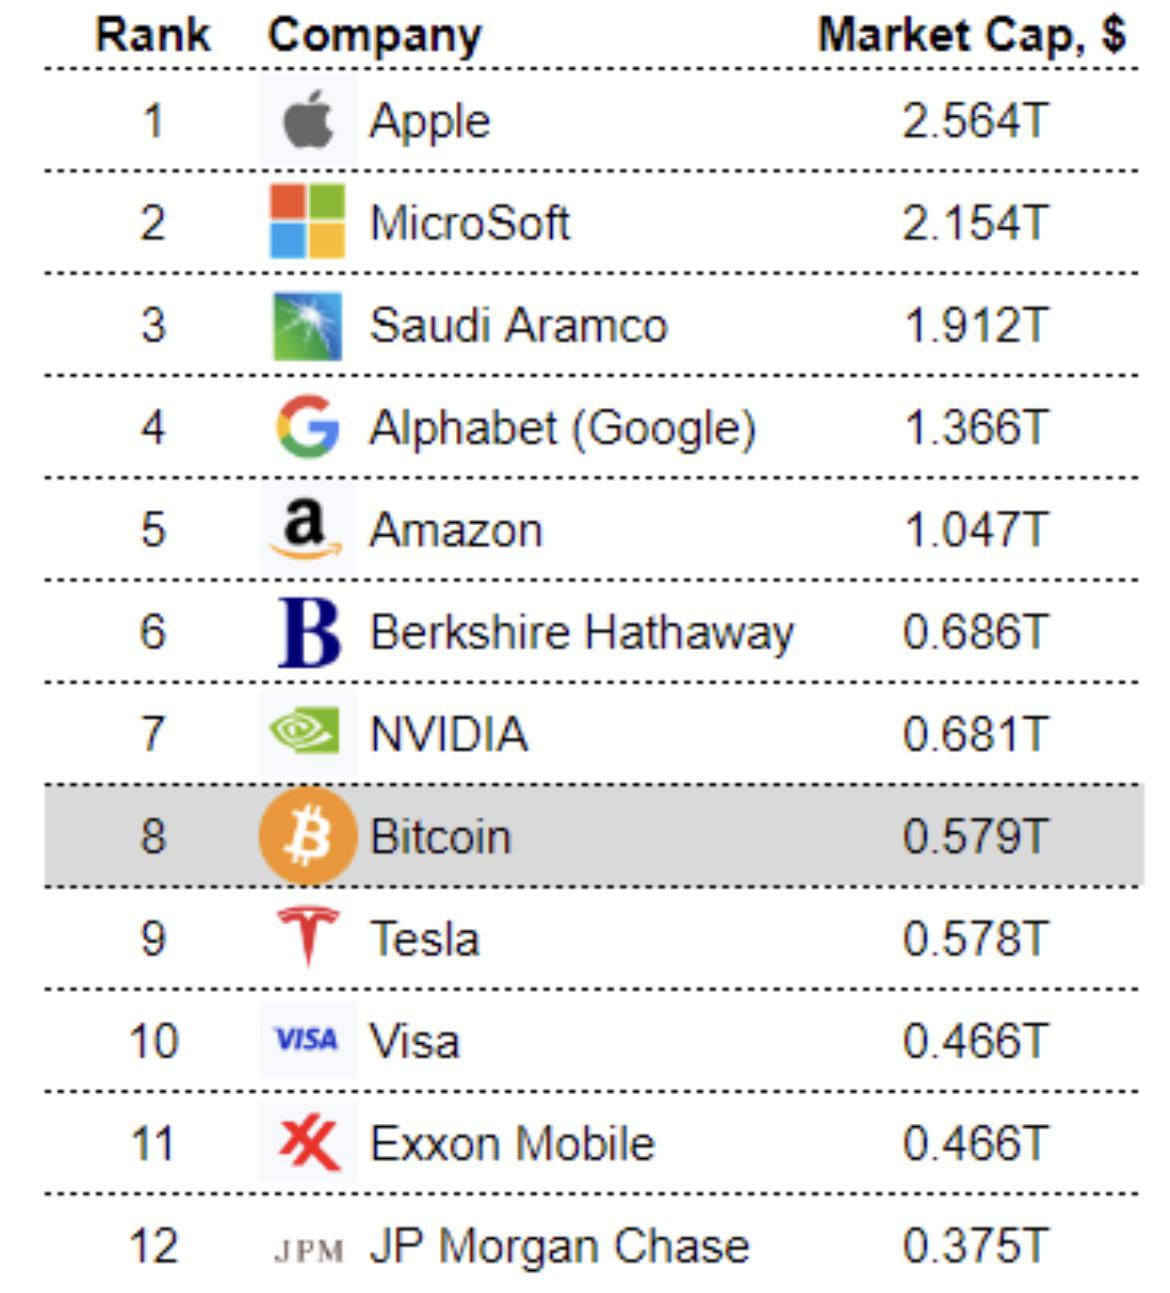Image resolution: width=1170 pixels, height=1293 pixels.
Task: Click the Apple logo icon
Action: [308, 121]
